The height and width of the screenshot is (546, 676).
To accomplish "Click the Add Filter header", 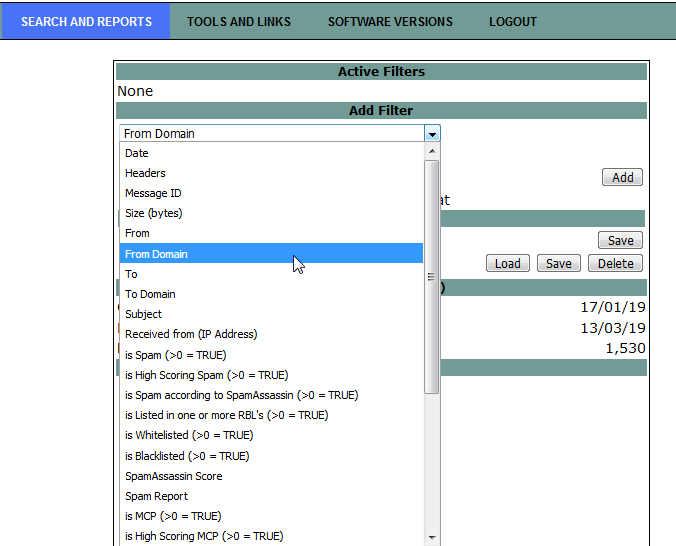I will click(x=382, y=110).
